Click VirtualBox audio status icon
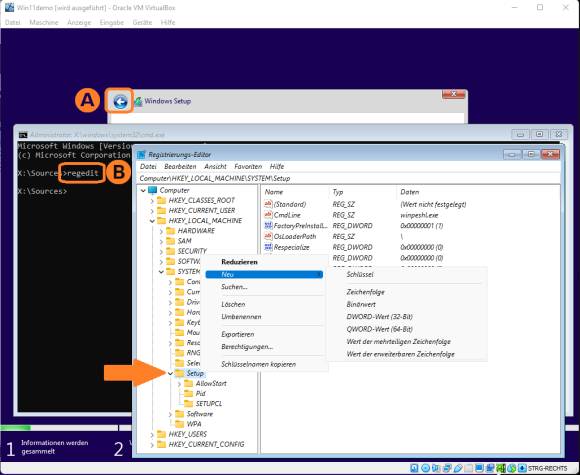 click(x=436, y=468)
